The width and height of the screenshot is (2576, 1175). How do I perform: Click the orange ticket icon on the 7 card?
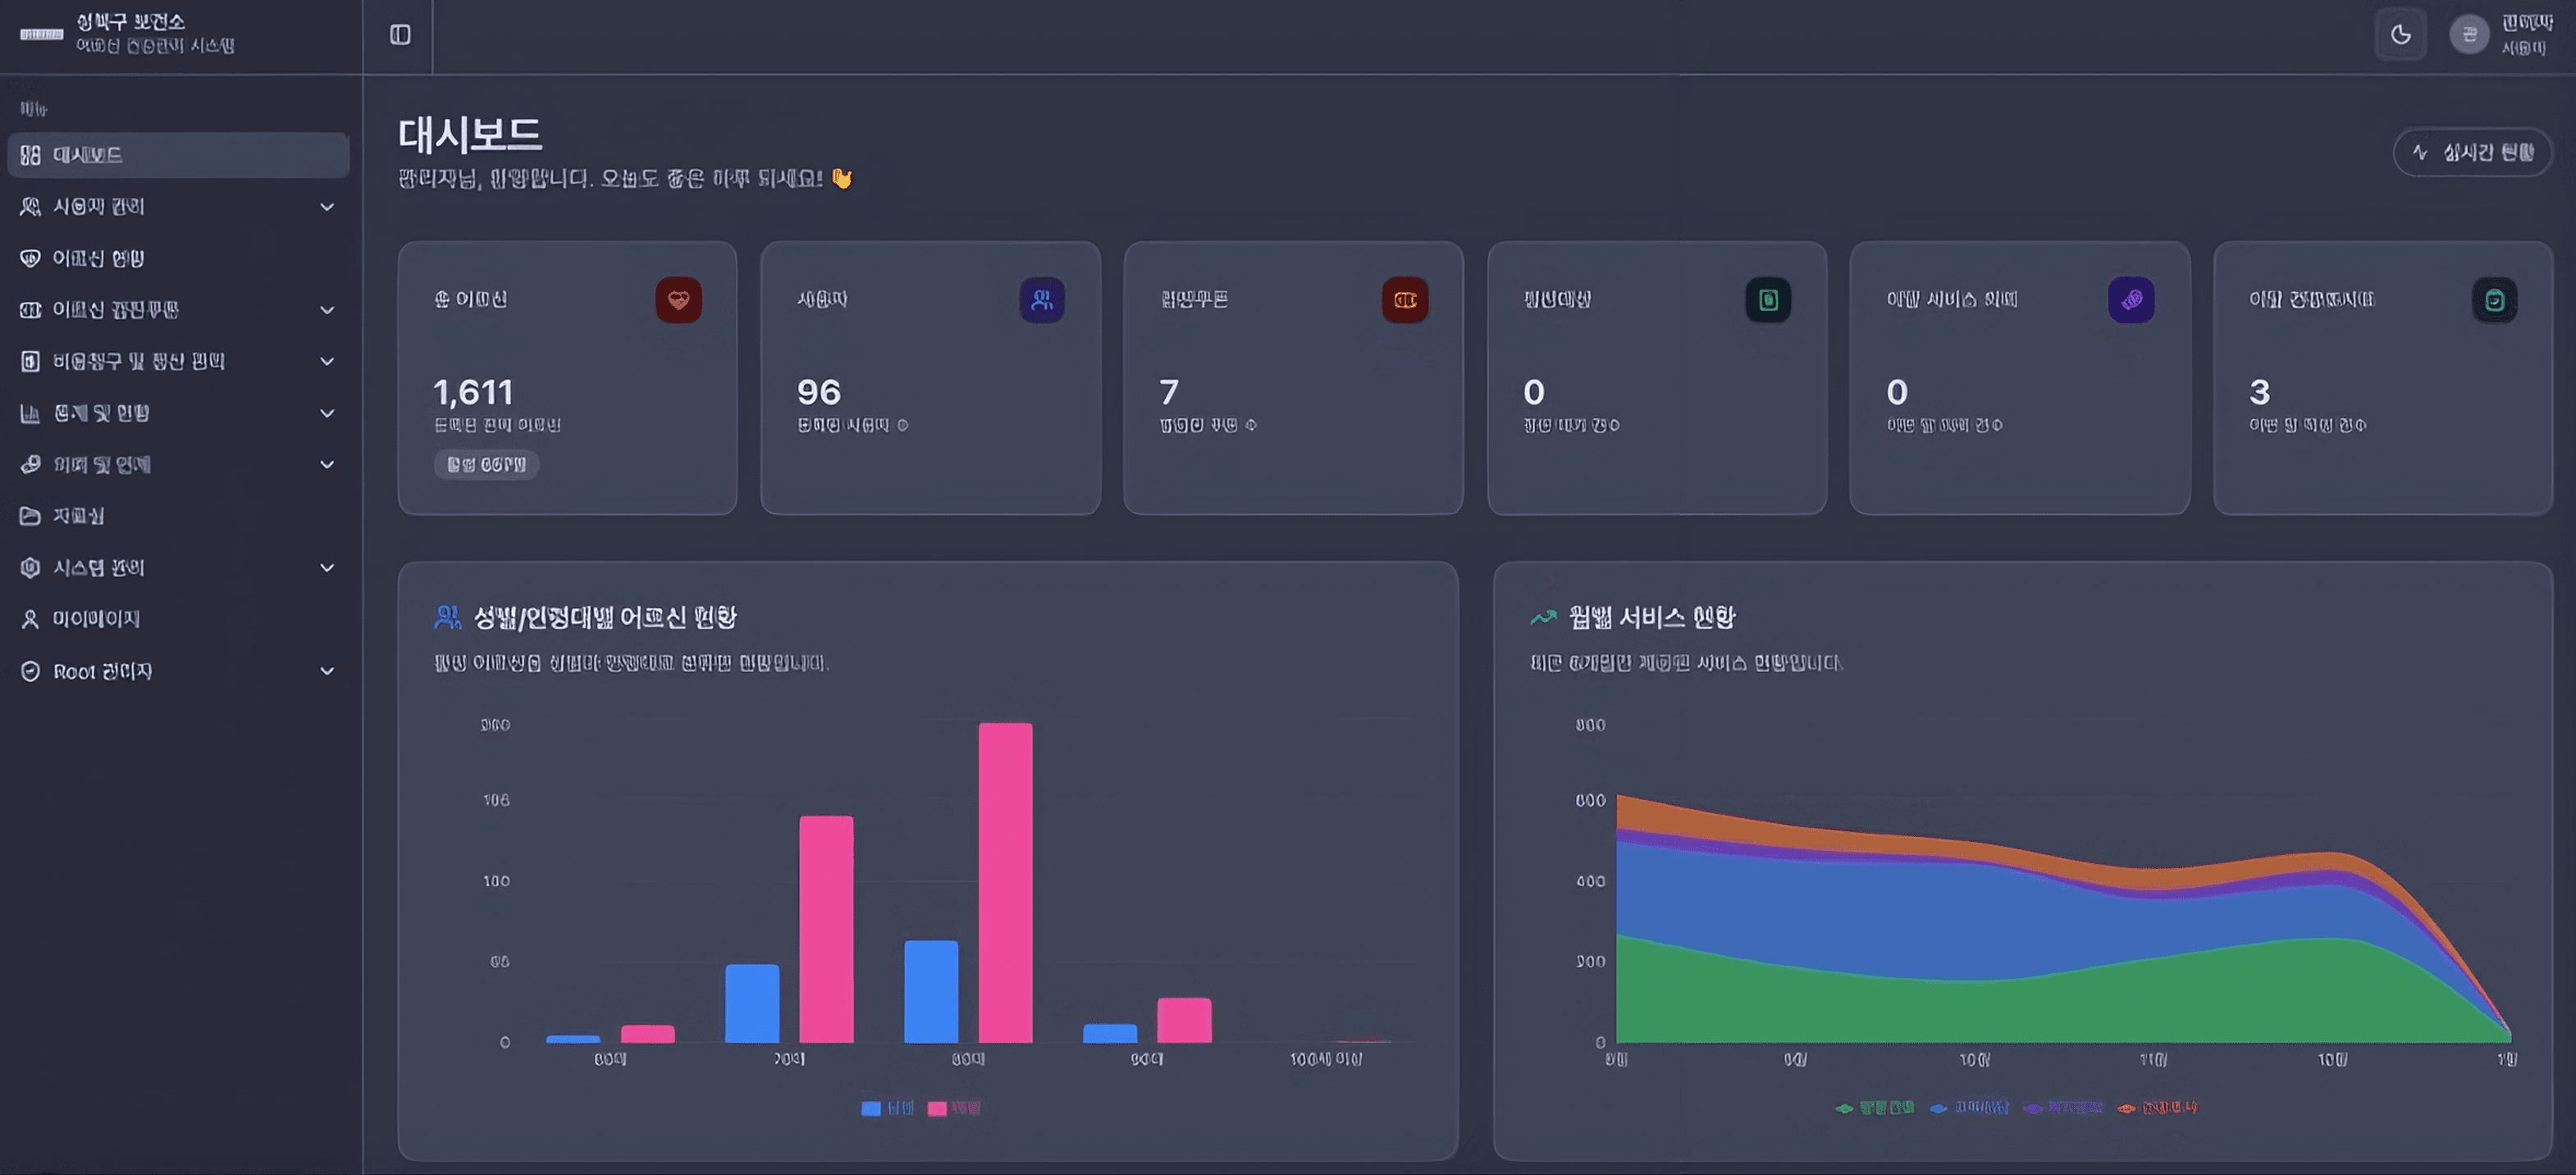(1404, 300)
